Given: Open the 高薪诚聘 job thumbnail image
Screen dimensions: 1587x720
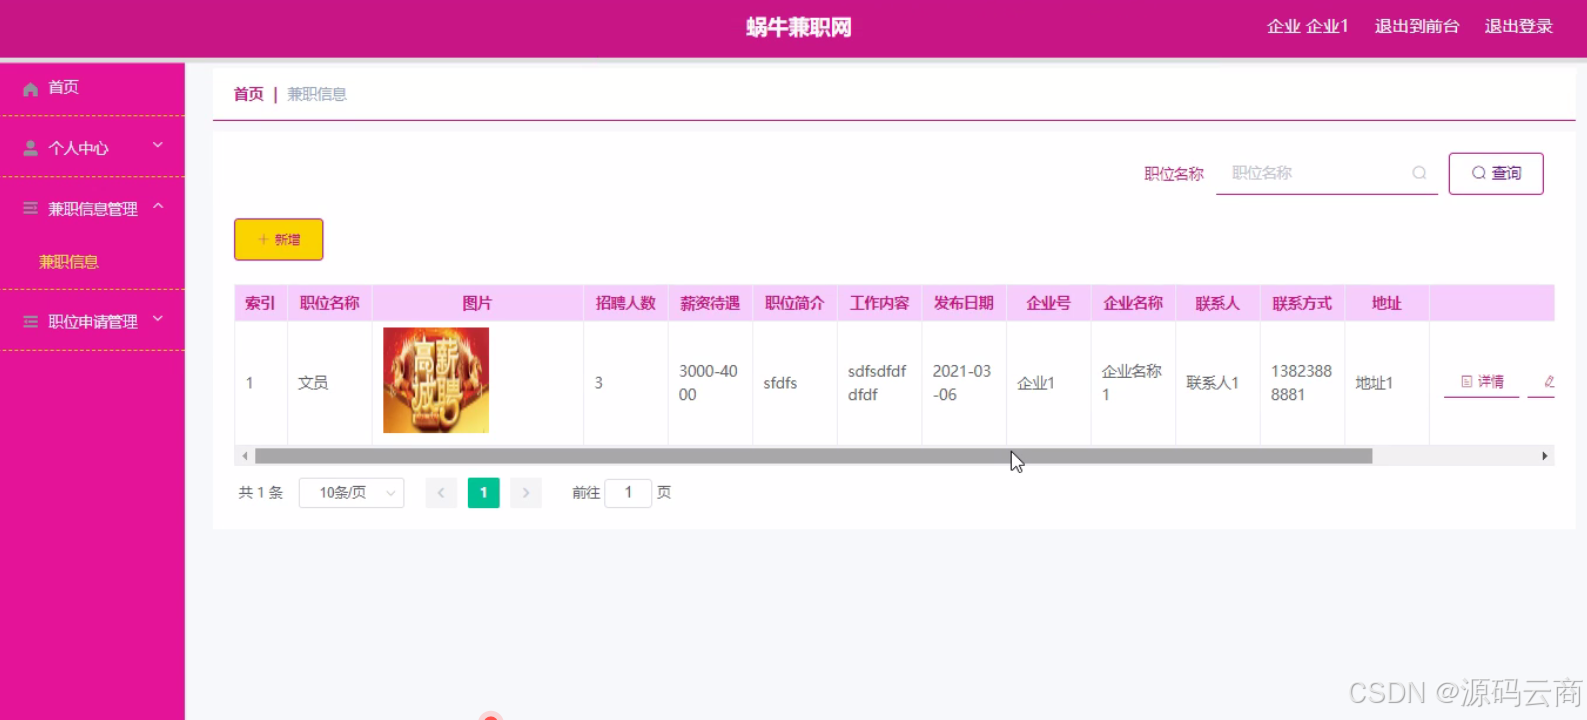Looking at the screenshot, I should 436,380.
